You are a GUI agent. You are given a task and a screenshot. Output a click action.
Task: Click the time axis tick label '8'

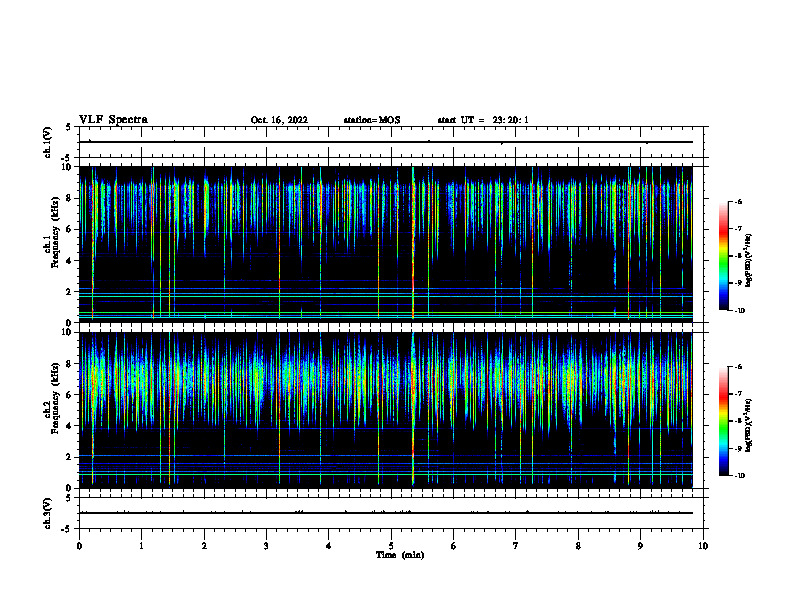(578, 546)
